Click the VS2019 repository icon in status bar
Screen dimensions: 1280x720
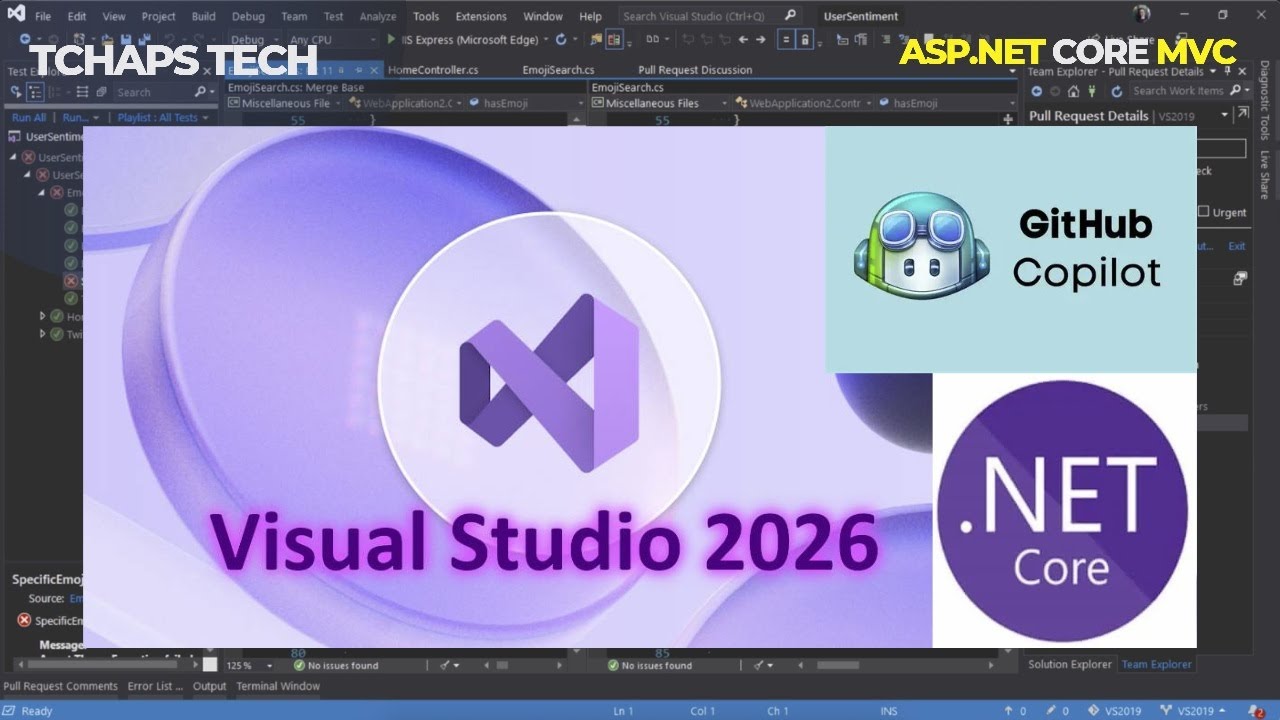click(x=1095, y=711)
